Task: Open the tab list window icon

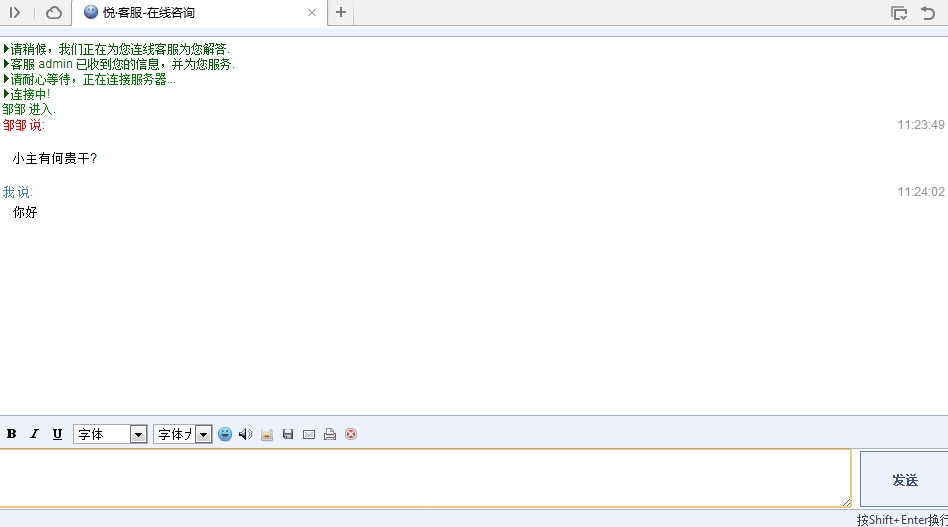Action: [899, 13]
